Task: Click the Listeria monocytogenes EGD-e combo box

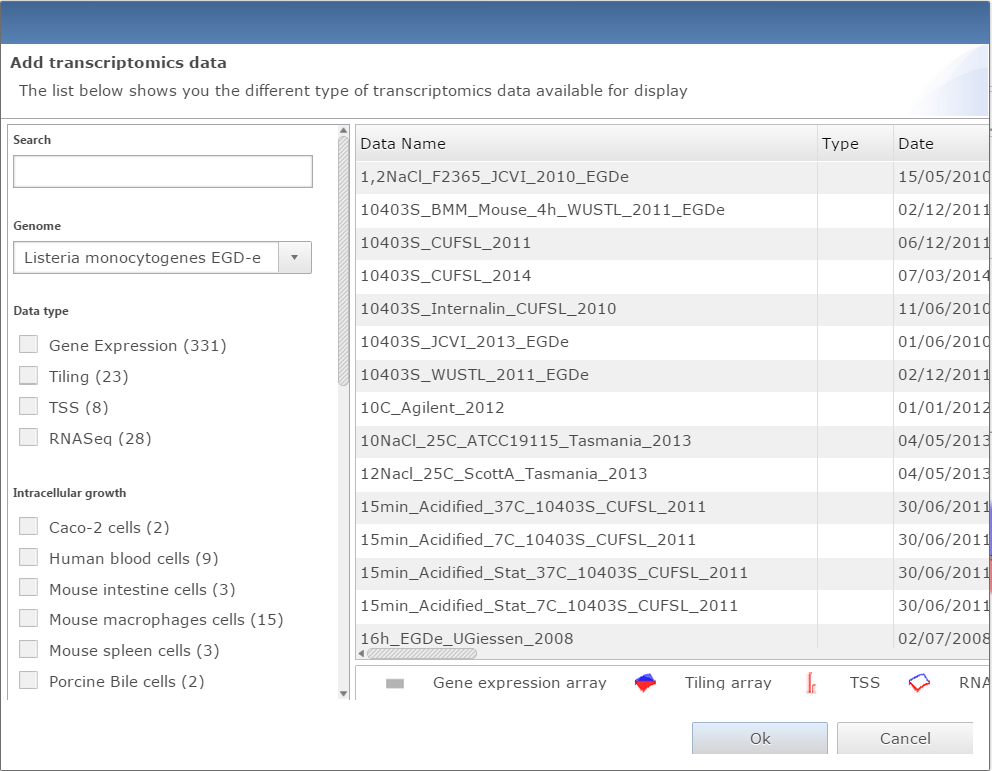Action: 145,257
